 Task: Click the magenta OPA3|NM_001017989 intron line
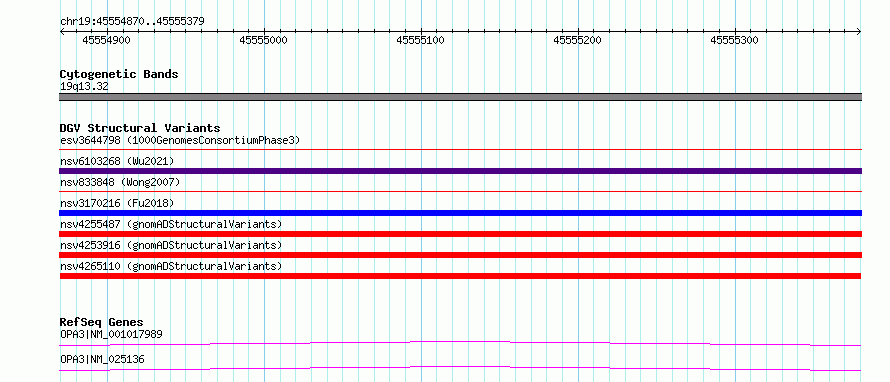point(460,343)
